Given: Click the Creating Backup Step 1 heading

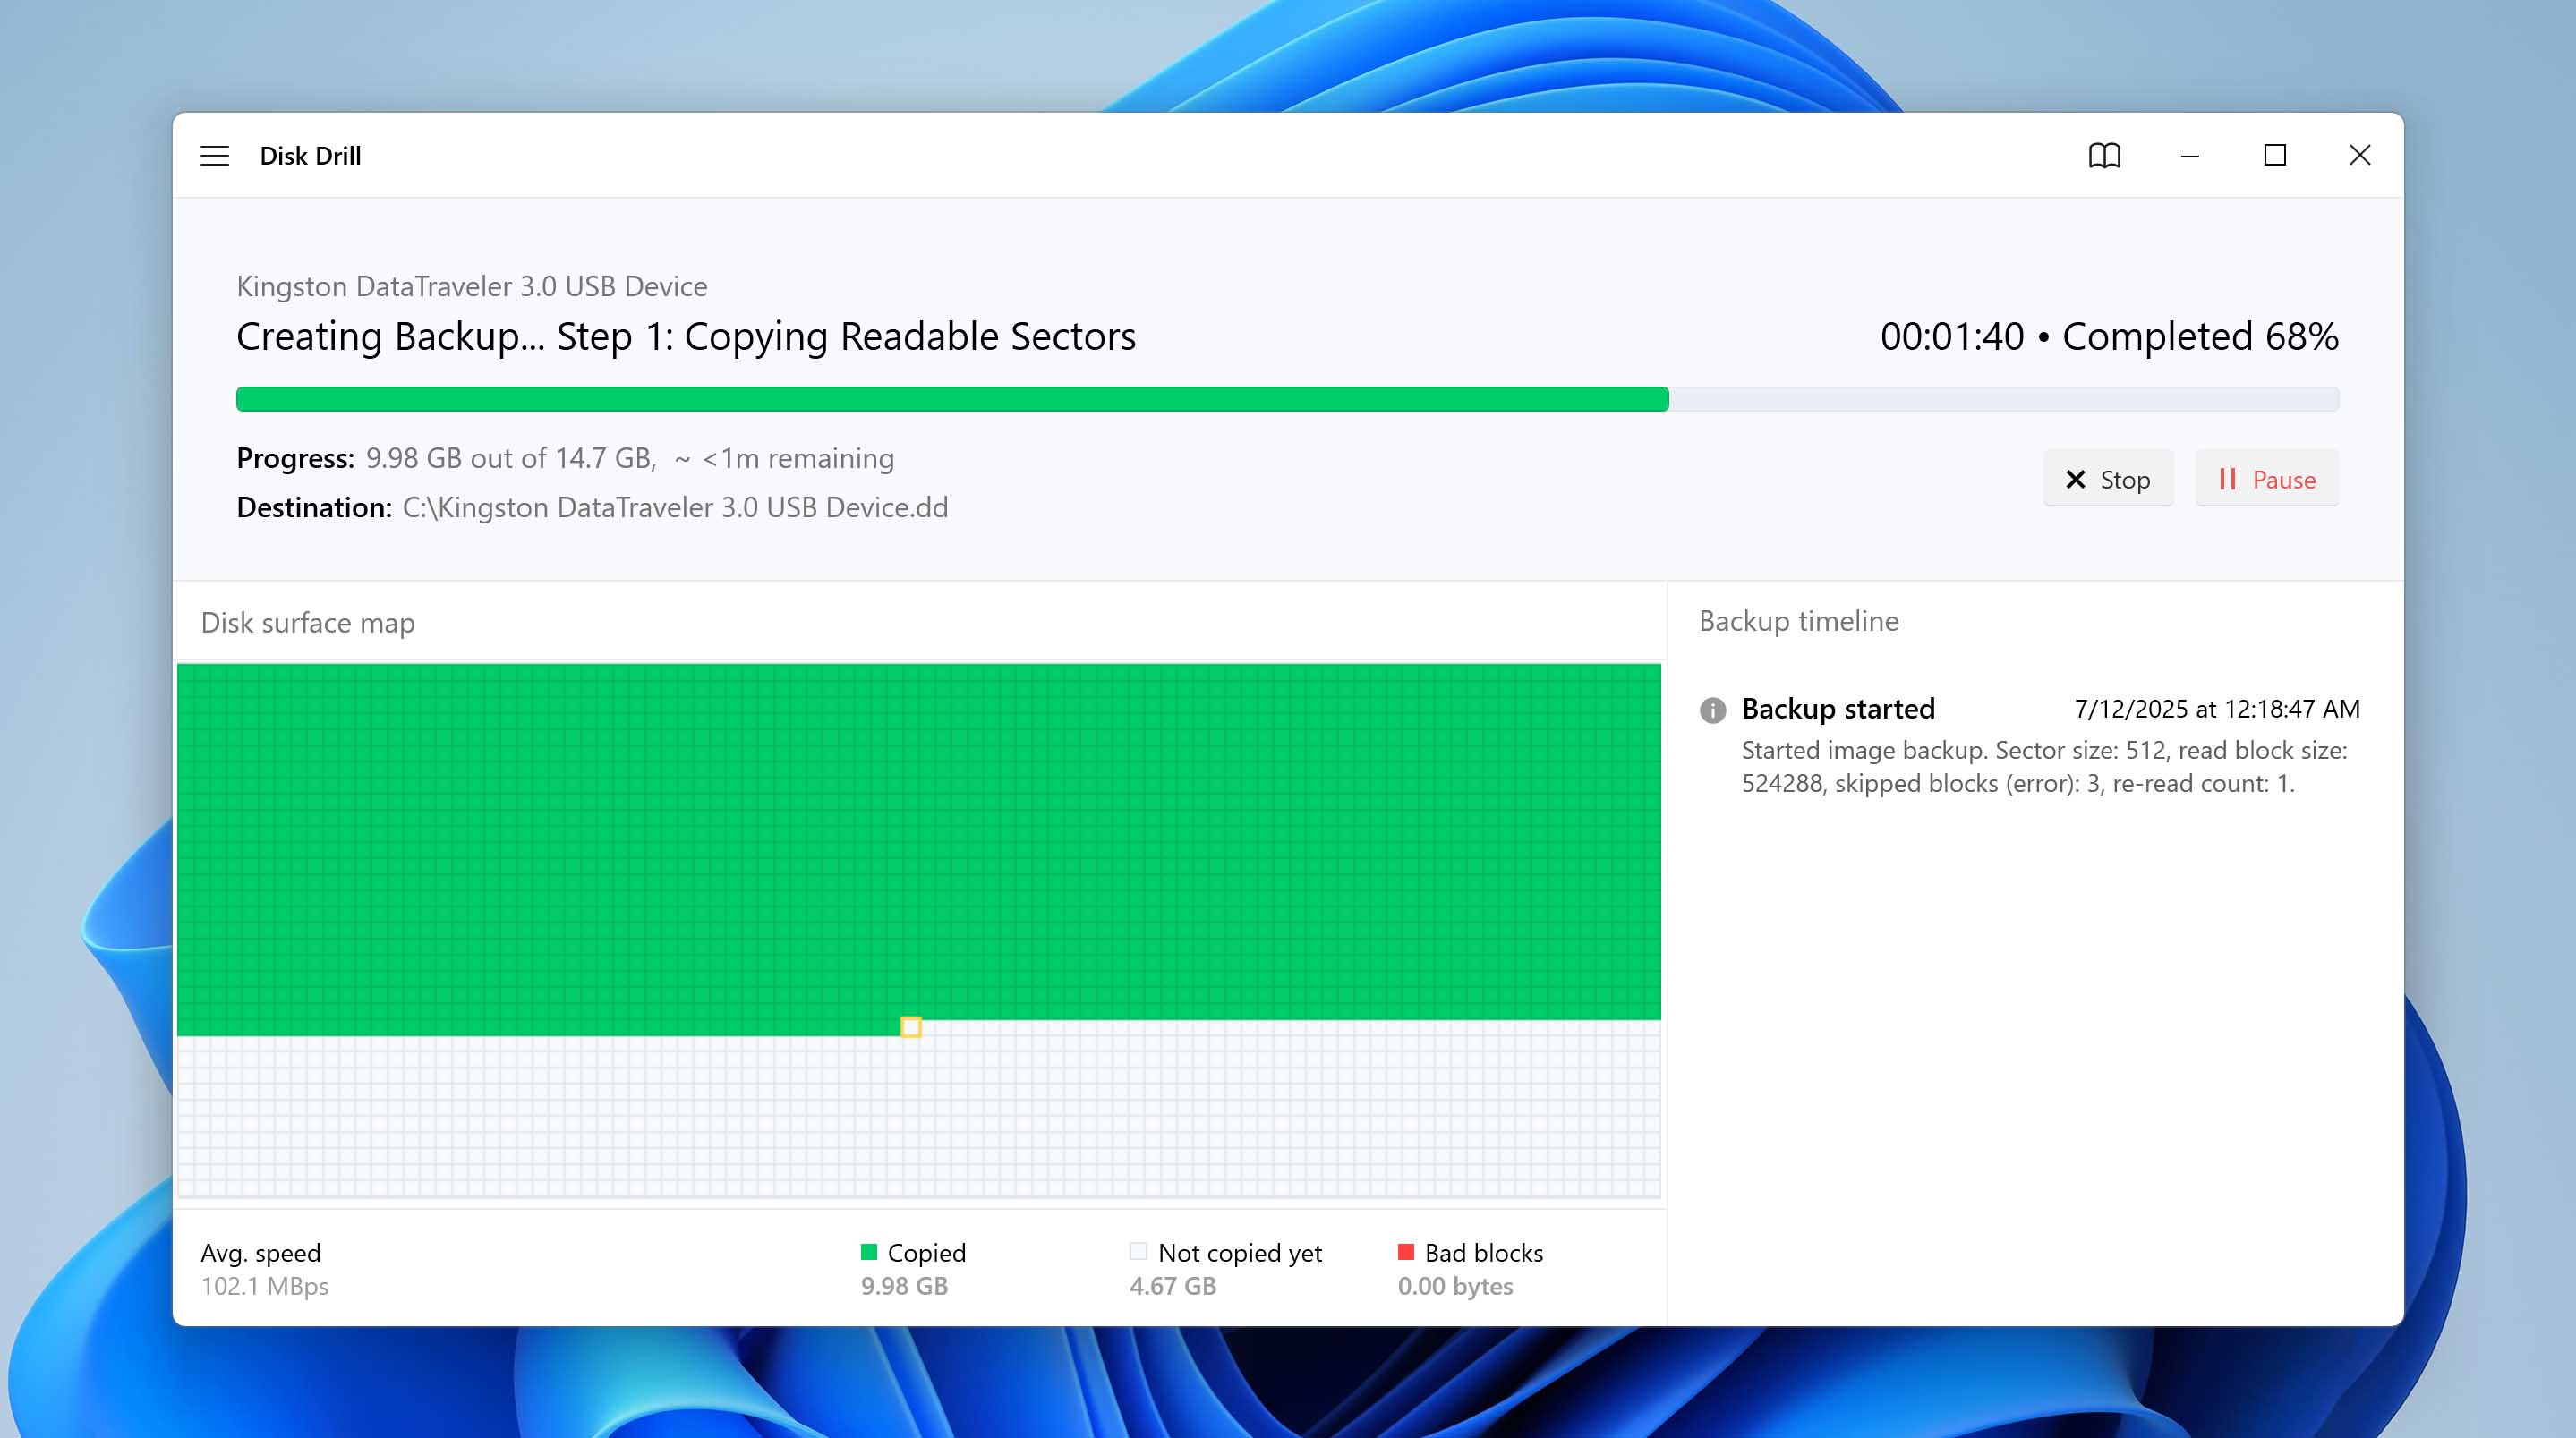Looking at the screenshot, I should click(x=686, y=337).
